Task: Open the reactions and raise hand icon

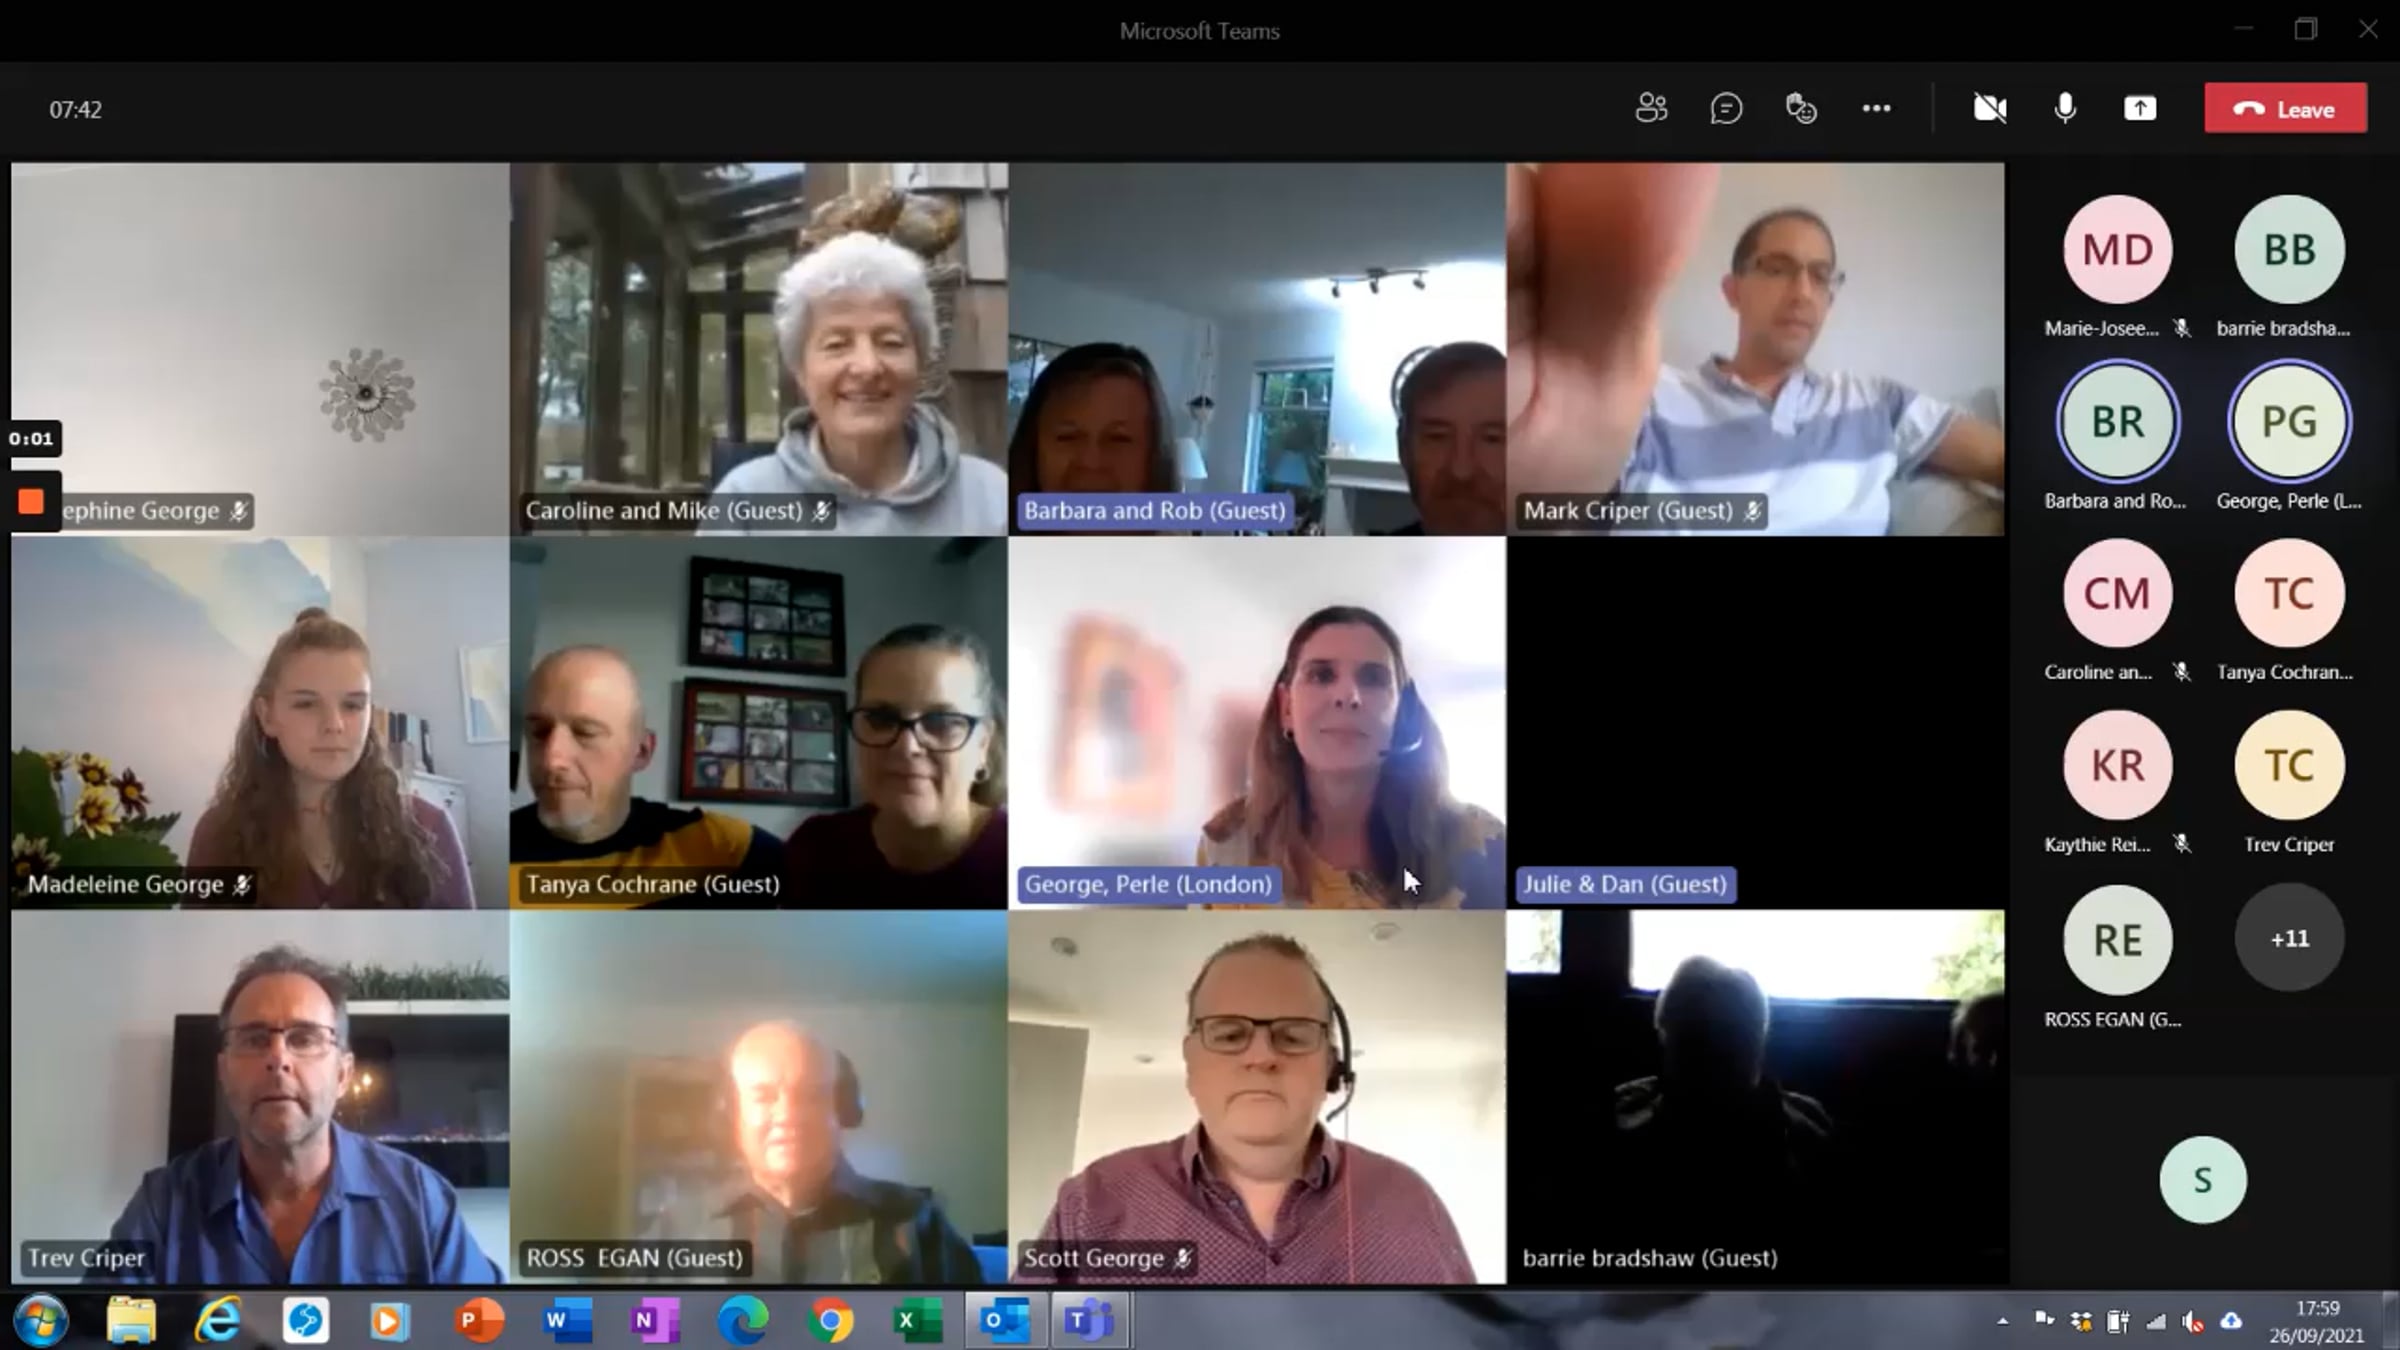Action: (1801, 108)
